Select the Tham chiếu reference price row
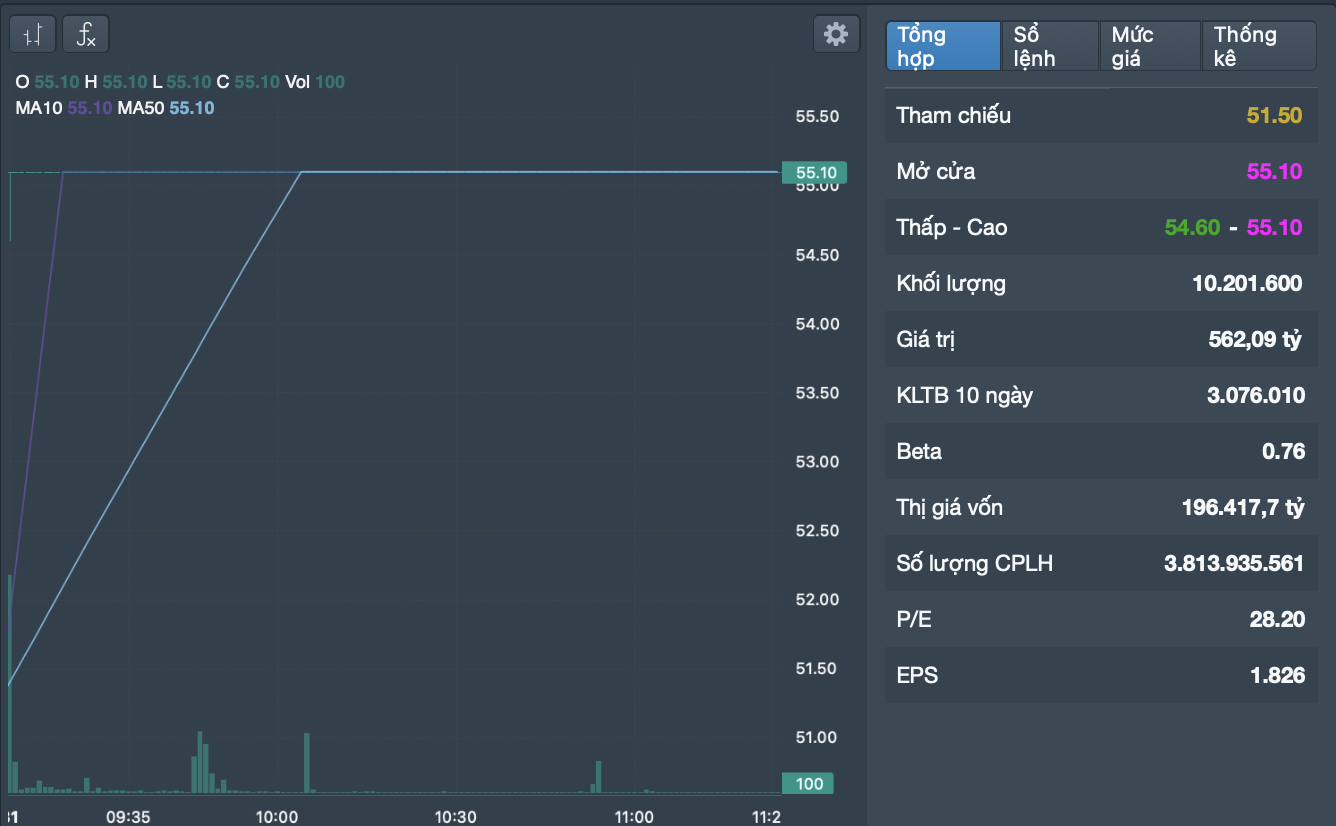Viewport: 1336px width, 826px height. (x=1100, y=116)
